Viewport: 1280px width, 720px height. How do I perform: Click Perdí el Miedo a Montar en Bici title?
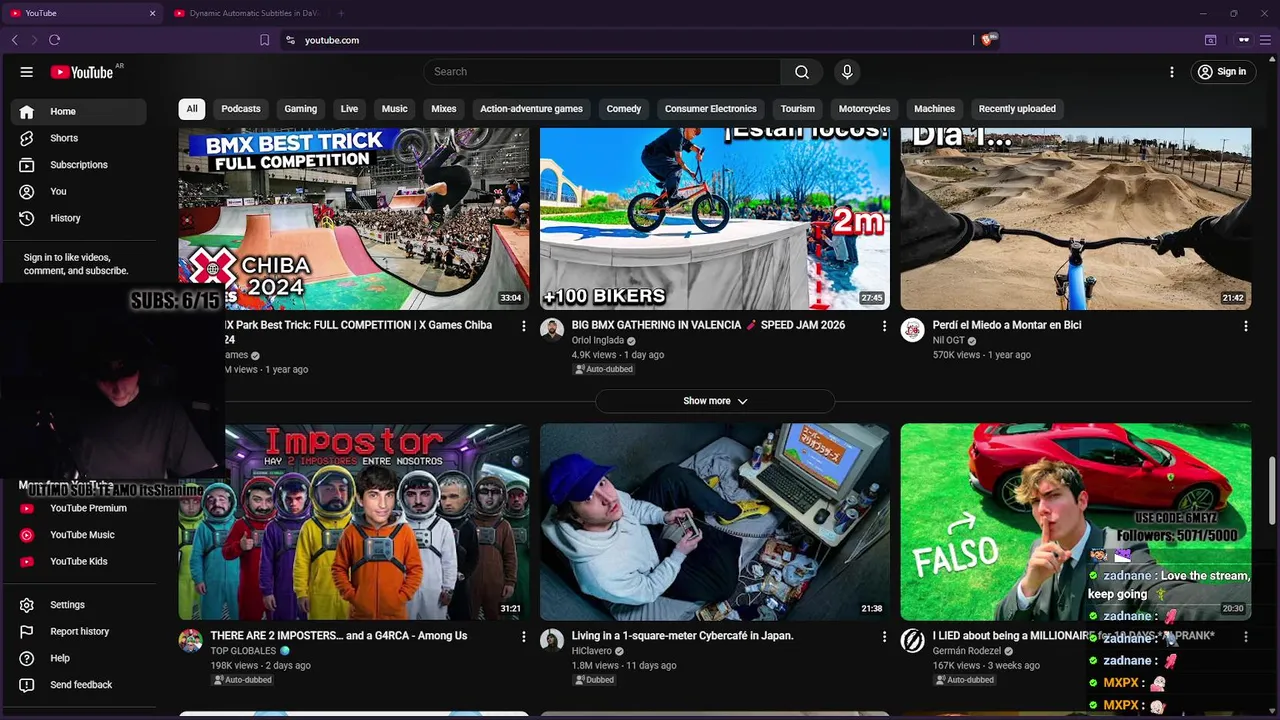pyautogui.click(x=1007, y=325)
